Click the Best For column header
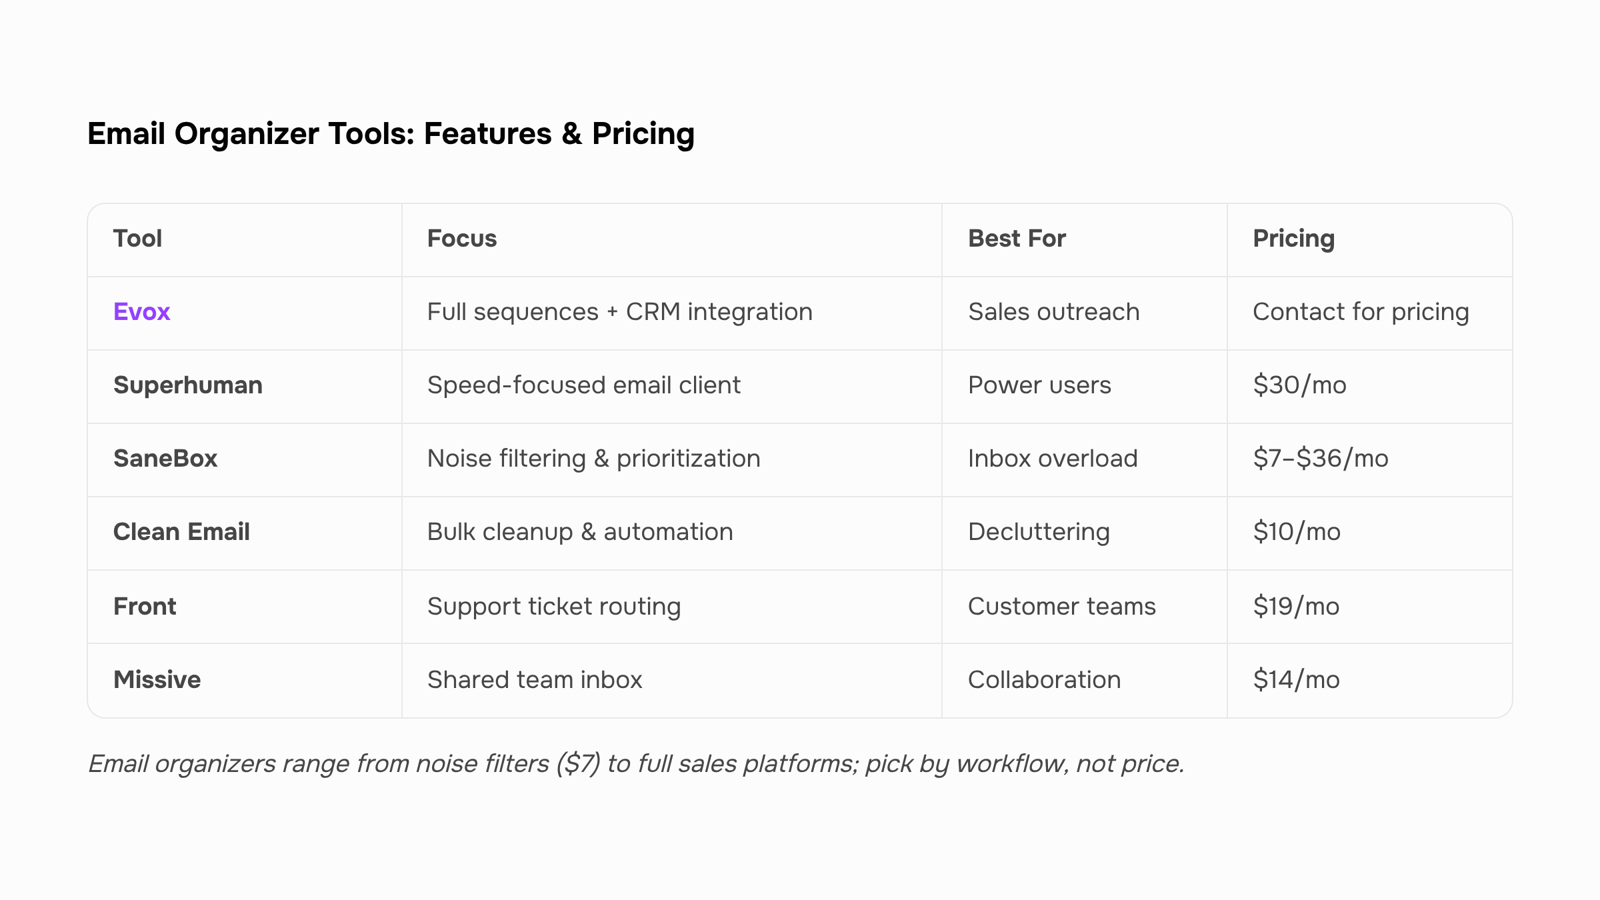This screenshot has height=900, width=1600. (1017, 238)
